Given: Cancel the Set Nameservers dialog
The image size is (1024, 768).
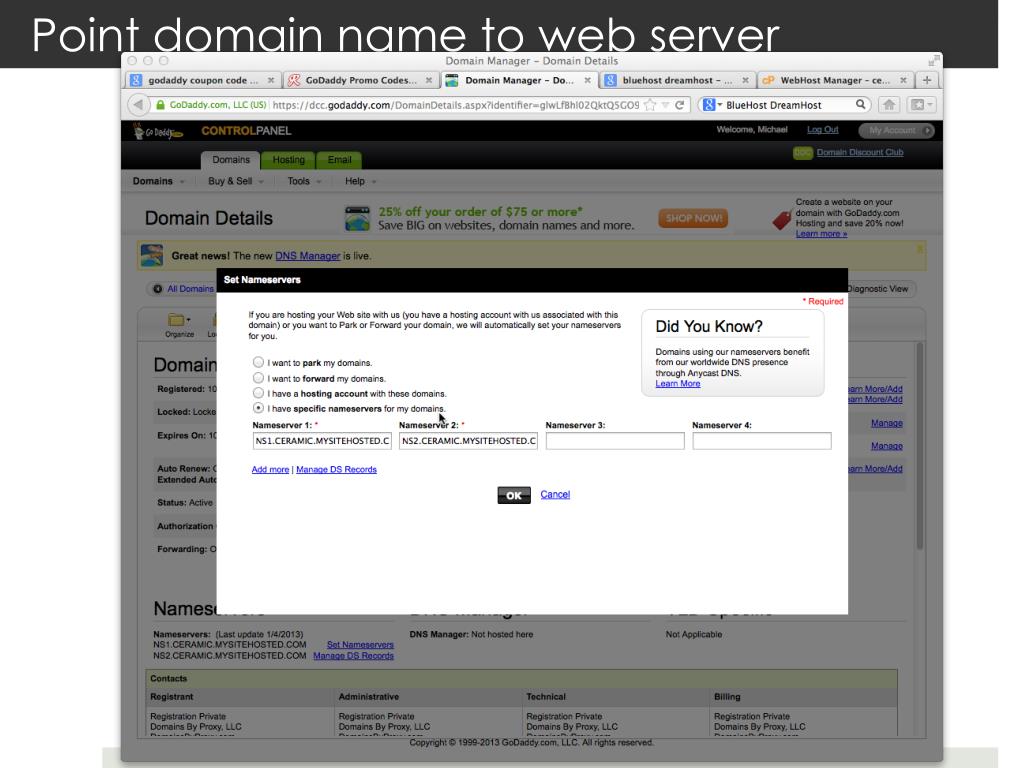Looking at the screenshot, I should tap(555, 494).
